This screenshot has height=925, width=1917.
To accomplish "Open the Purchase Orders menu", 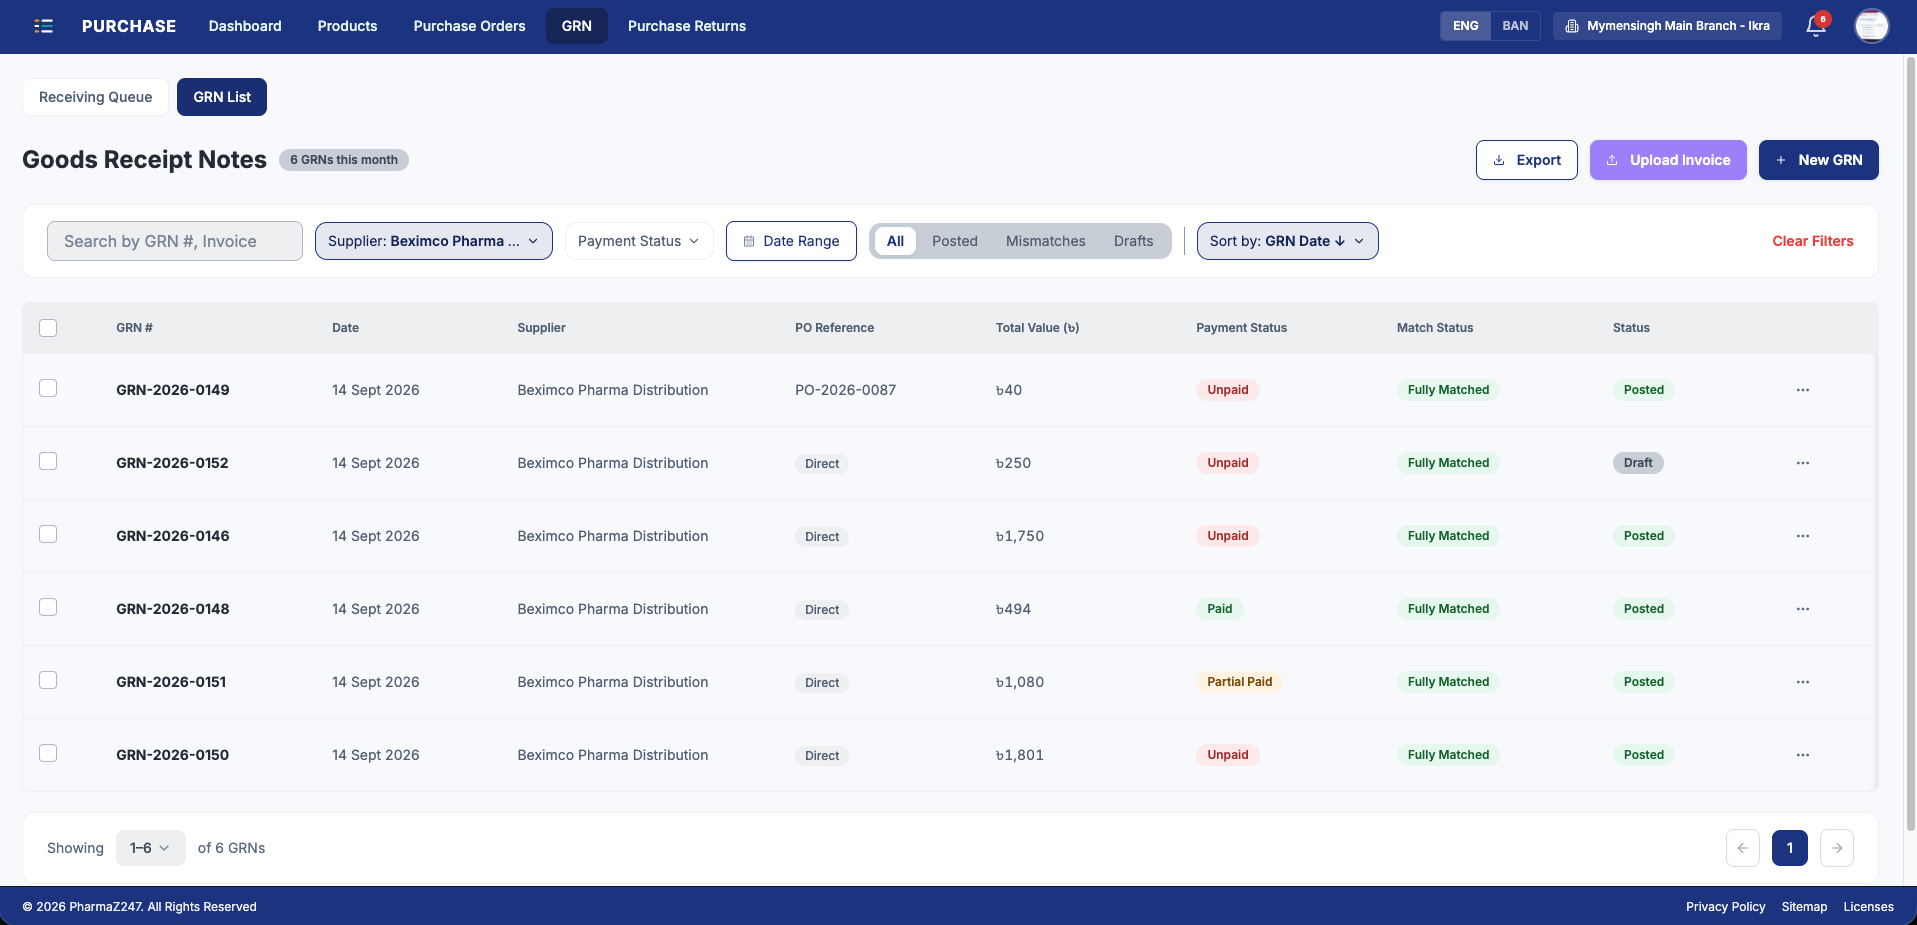I will pos(469,26).
